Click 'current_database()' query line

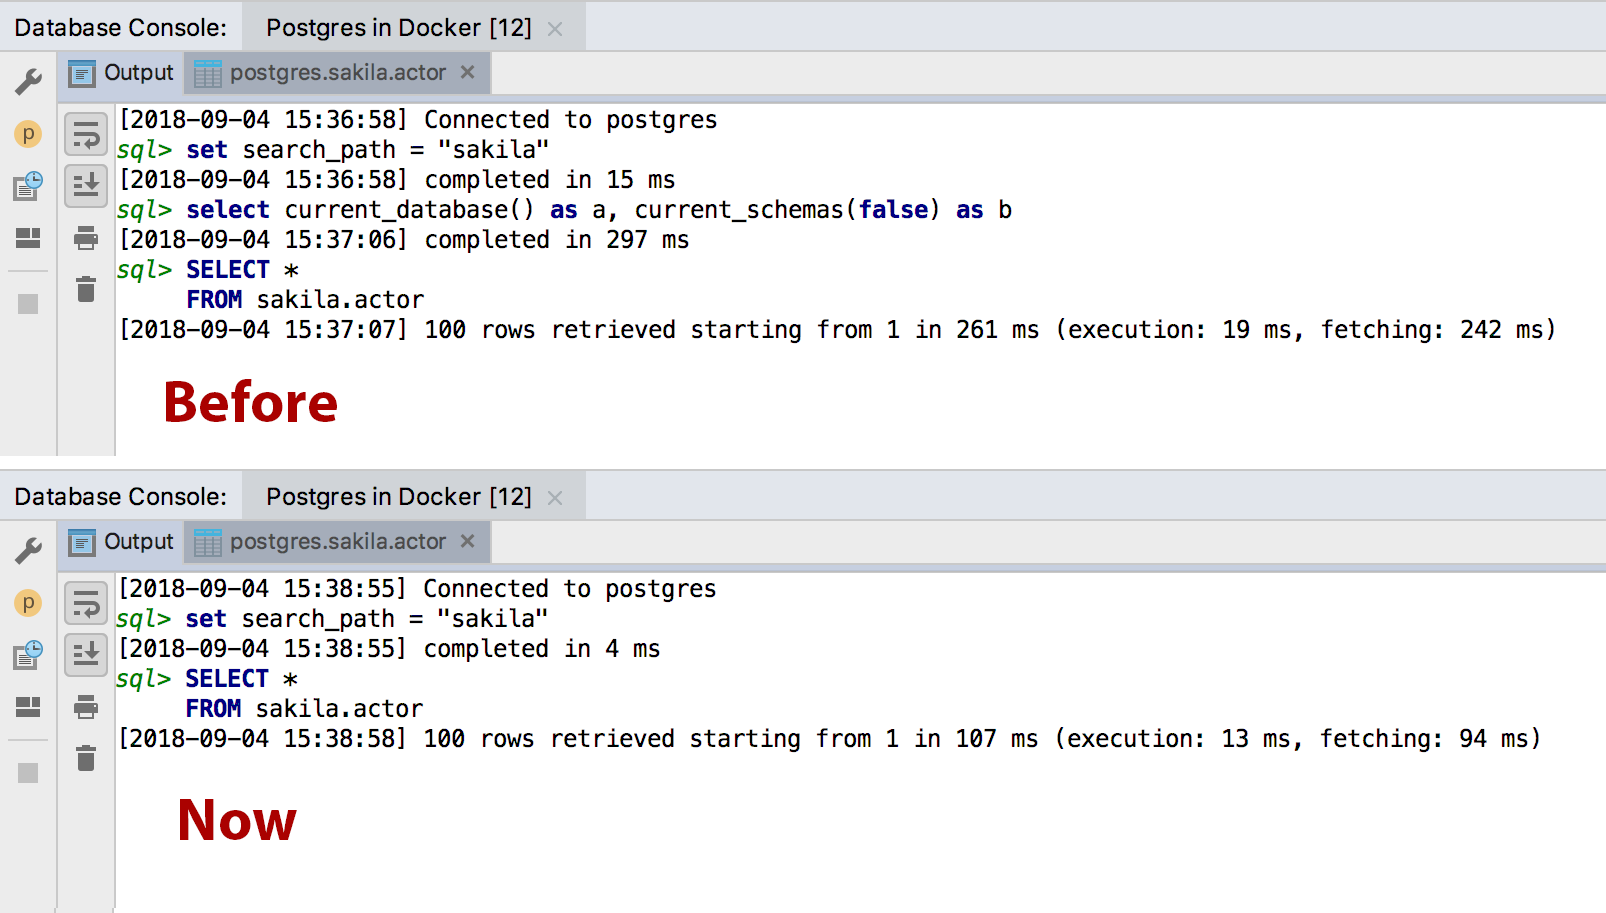pyautogui.click(x=565, y=210)
